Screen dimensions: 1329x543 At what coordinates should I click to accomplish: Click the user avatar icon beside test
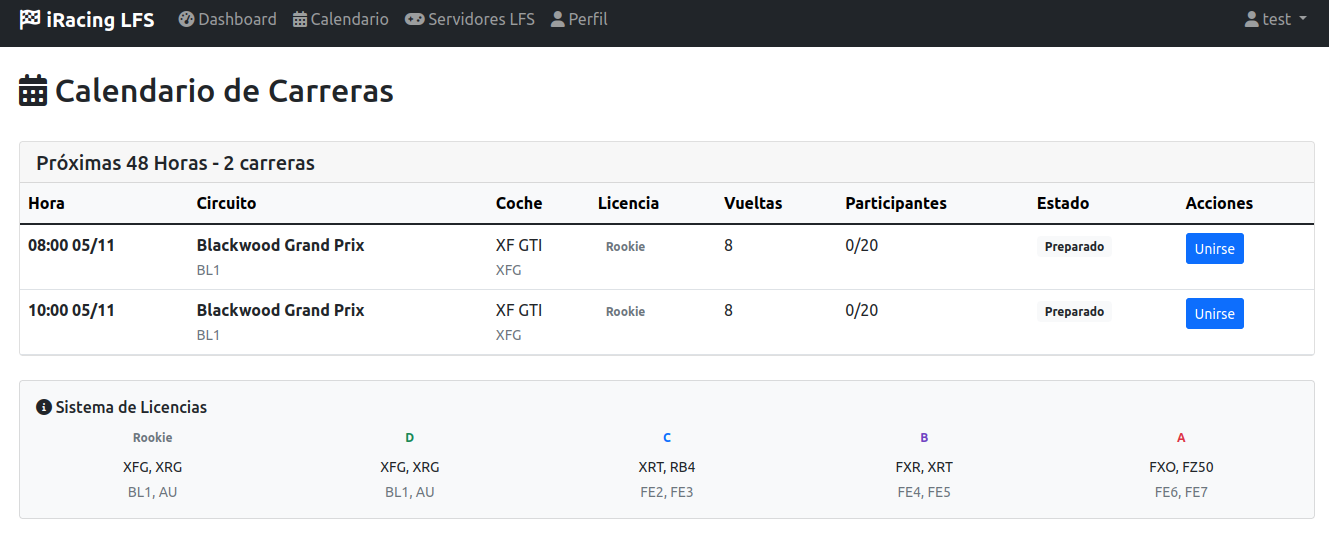[1251, 19]
